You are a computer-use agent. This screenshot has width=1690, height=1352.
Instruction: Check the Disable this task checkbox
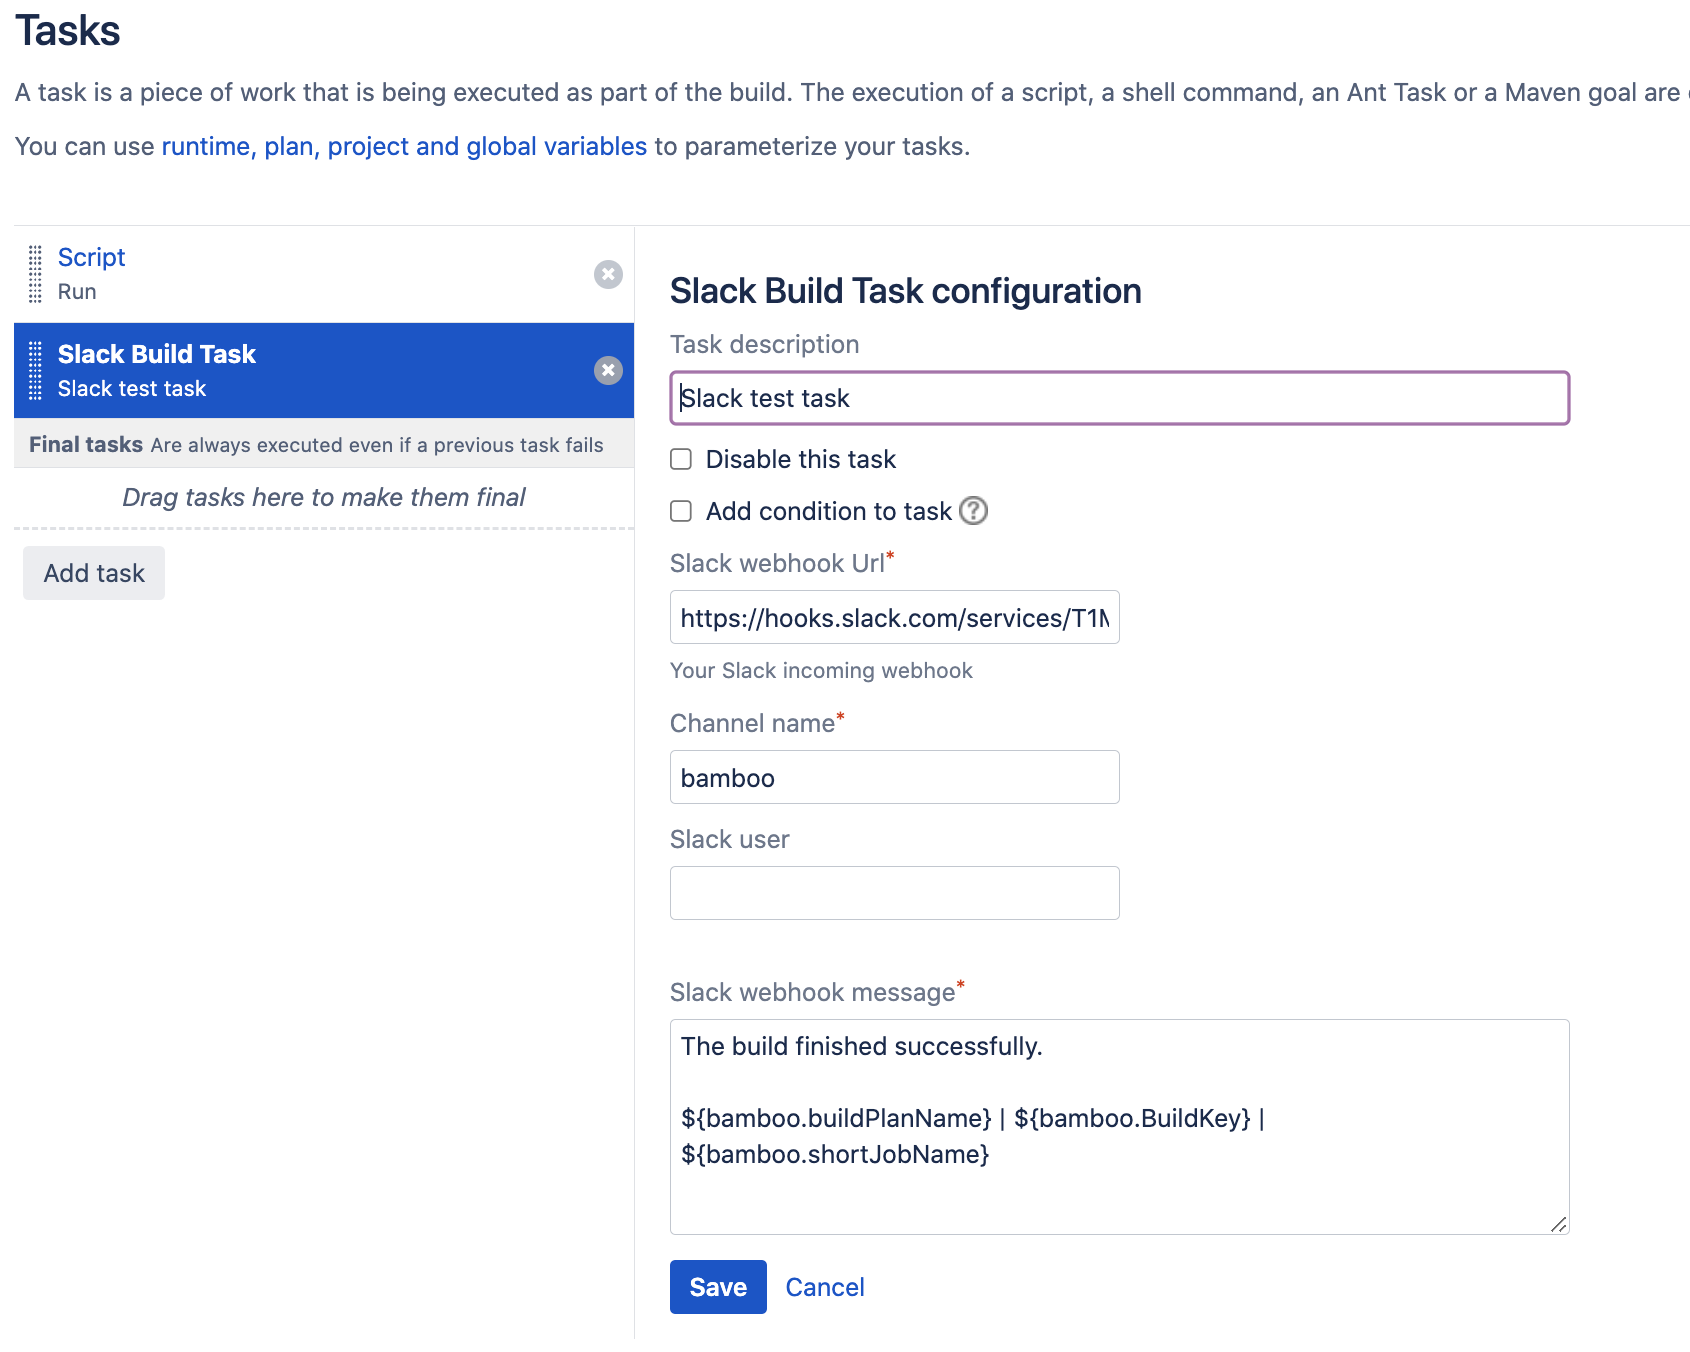click(681, 459)
